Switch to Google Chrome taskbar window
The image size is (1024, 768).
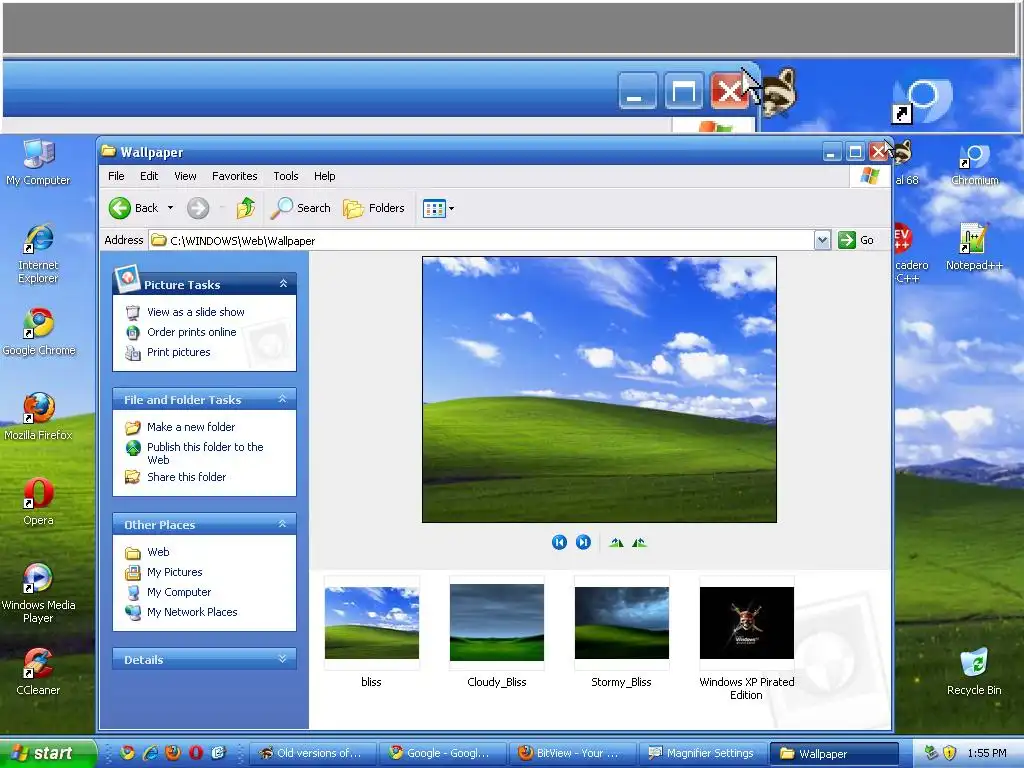point(443,754)
